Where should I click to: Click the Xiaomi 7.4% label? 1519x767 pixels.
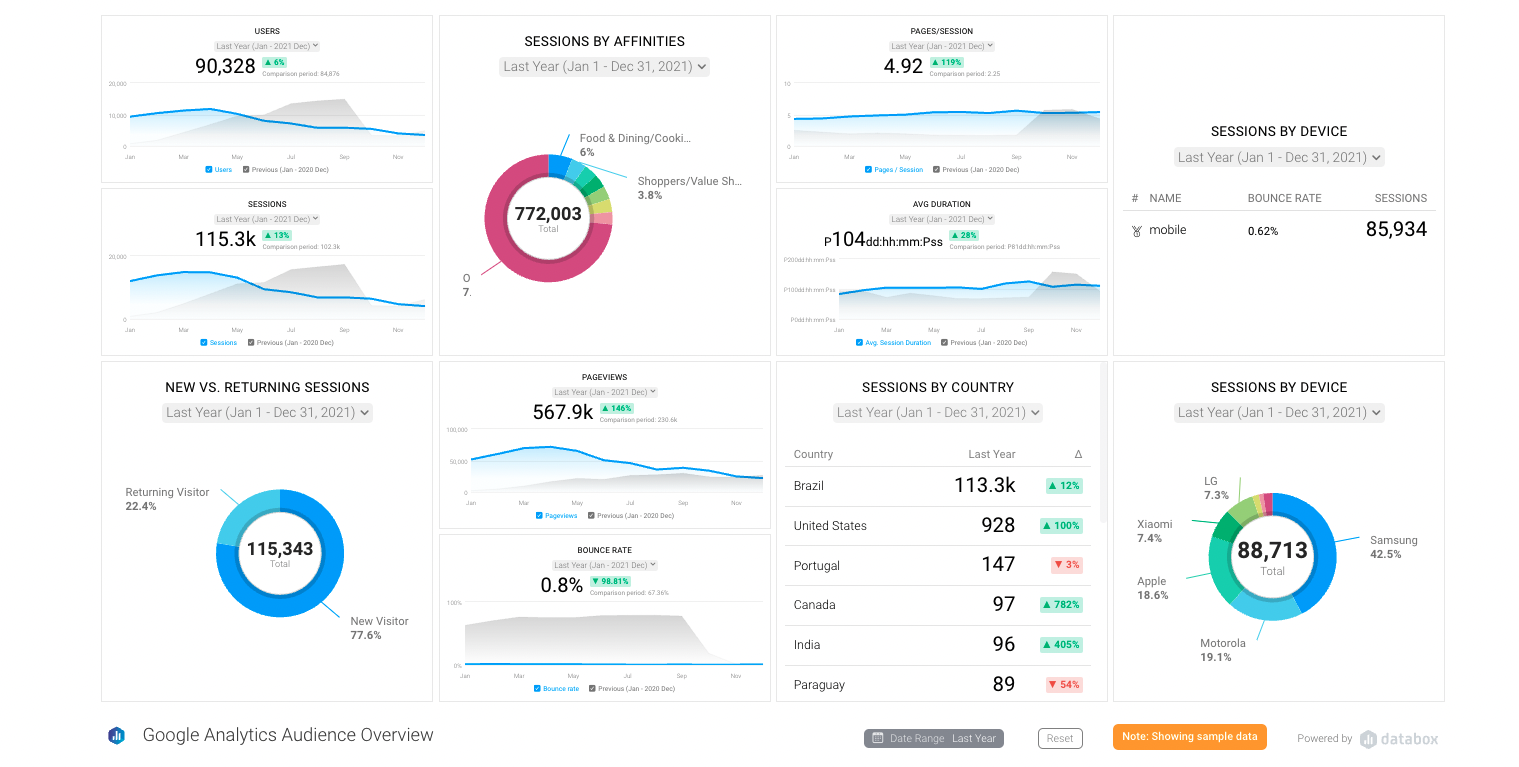[x=1155, y=531]
